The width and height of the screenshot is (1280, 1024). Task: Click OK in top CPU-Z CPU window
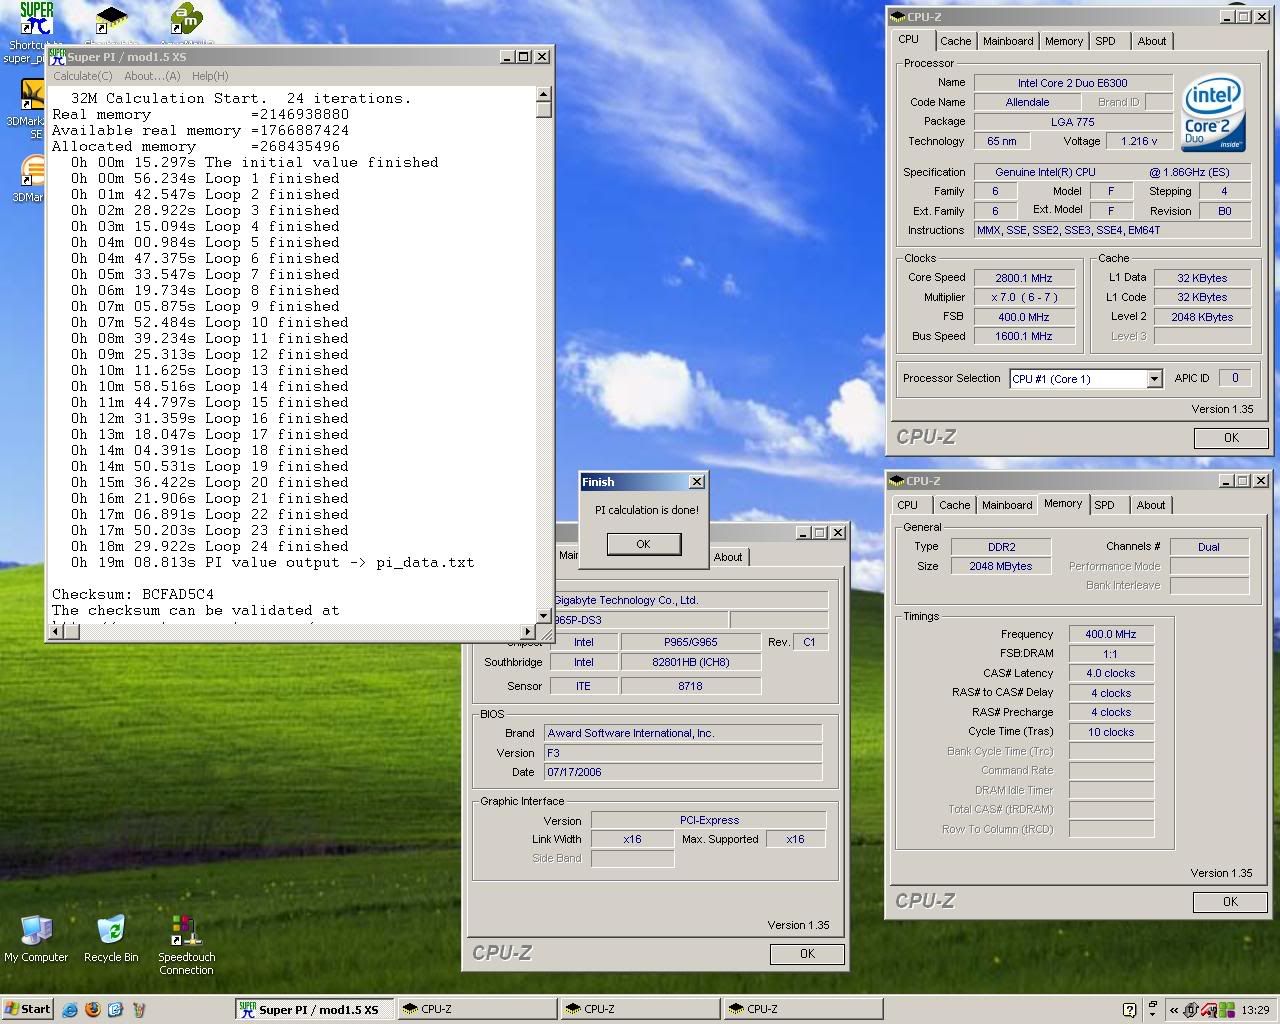1231,438
